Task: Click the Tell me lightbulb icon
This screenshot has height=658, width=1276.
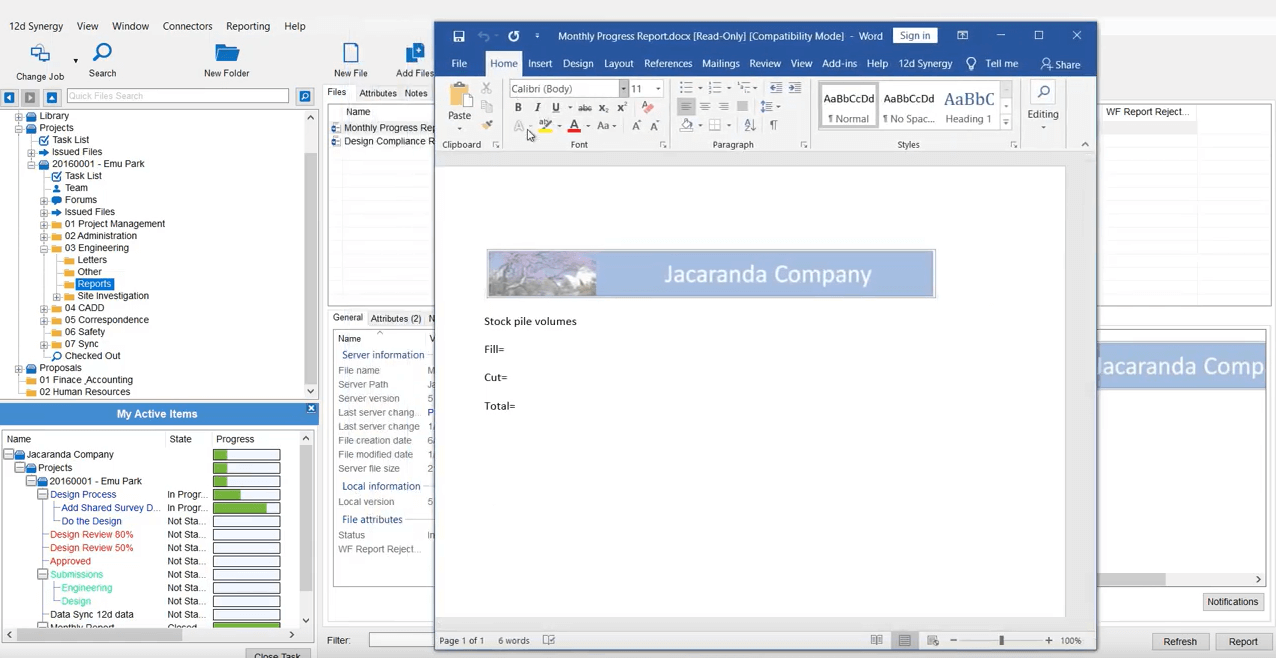Action: [970, 64]
